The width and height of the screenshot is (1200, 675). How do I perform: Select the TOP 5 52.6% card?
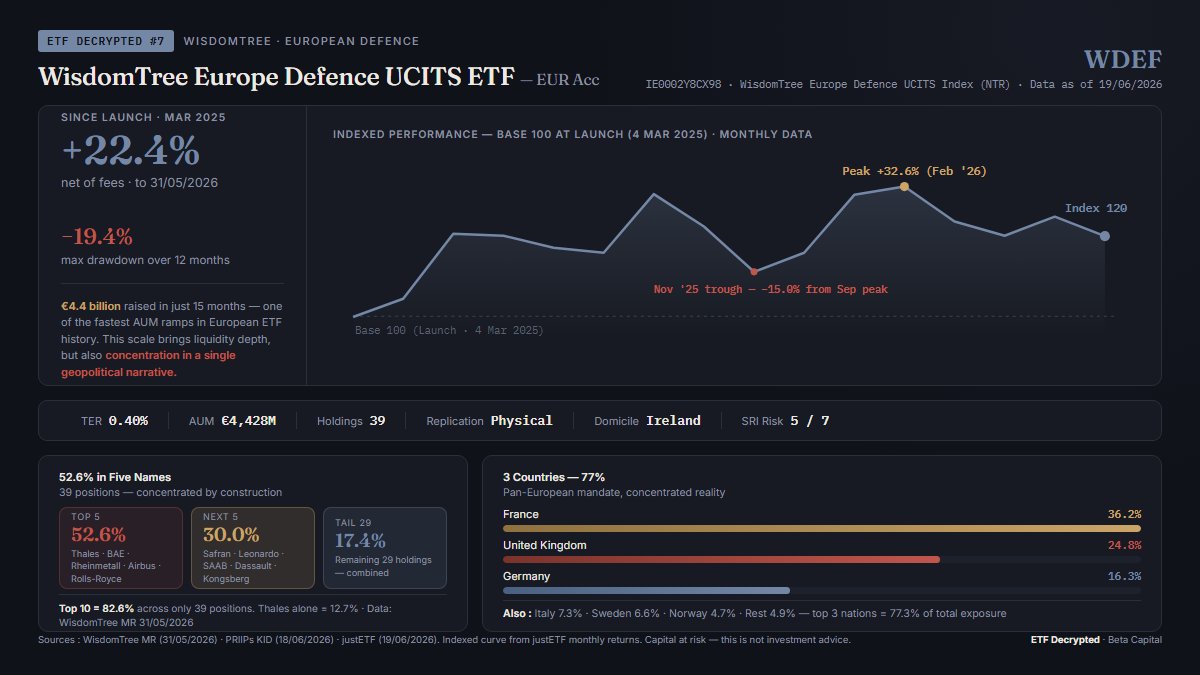[121, 548]
